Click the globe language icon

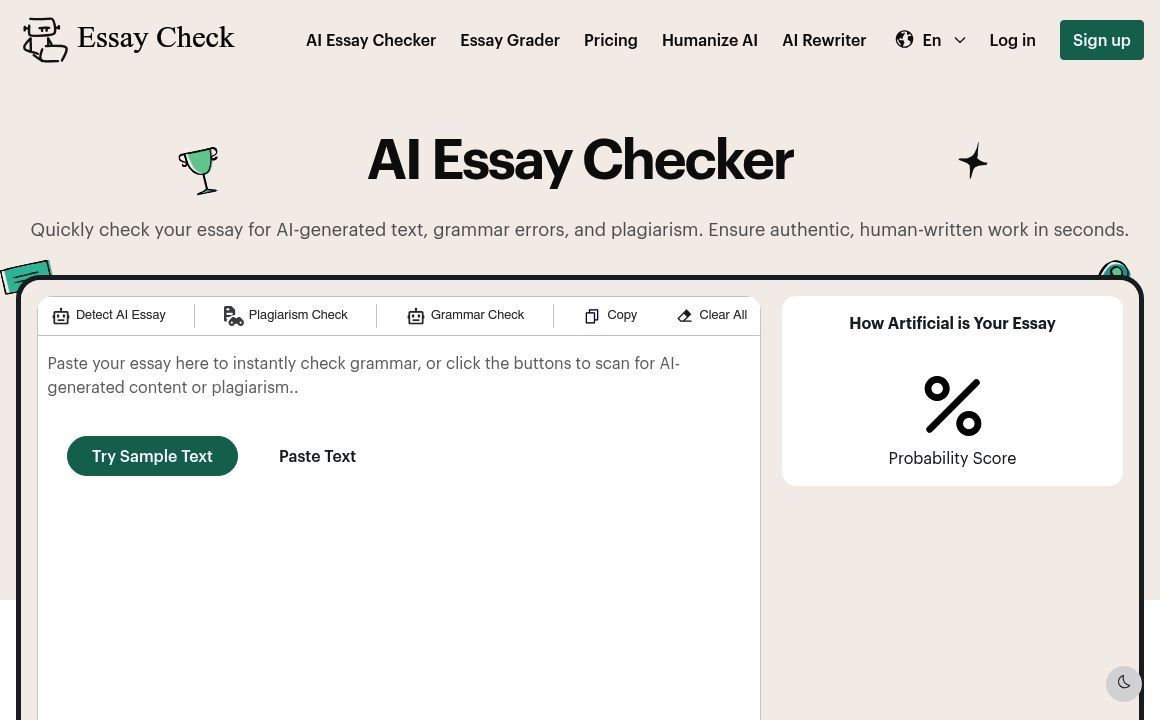904,39
